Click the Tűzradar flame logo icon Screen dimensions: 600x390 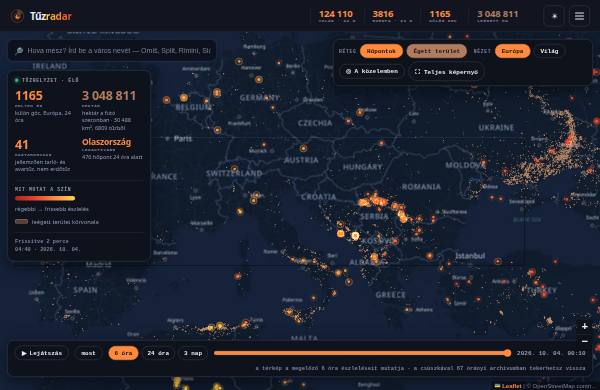tap(17, 16)
